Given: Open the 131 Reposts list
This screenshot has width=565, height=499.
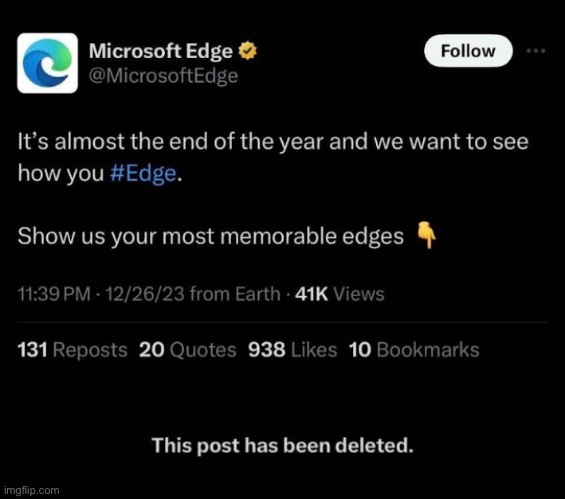Looking at the screenshot, I should pyautogui.click(x=72, y=349).
